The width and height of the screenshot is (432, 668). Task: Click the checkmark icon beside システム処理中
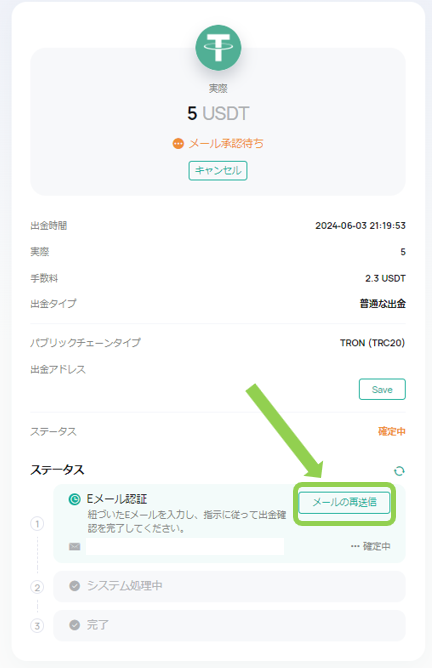click(x=75, y=586)
